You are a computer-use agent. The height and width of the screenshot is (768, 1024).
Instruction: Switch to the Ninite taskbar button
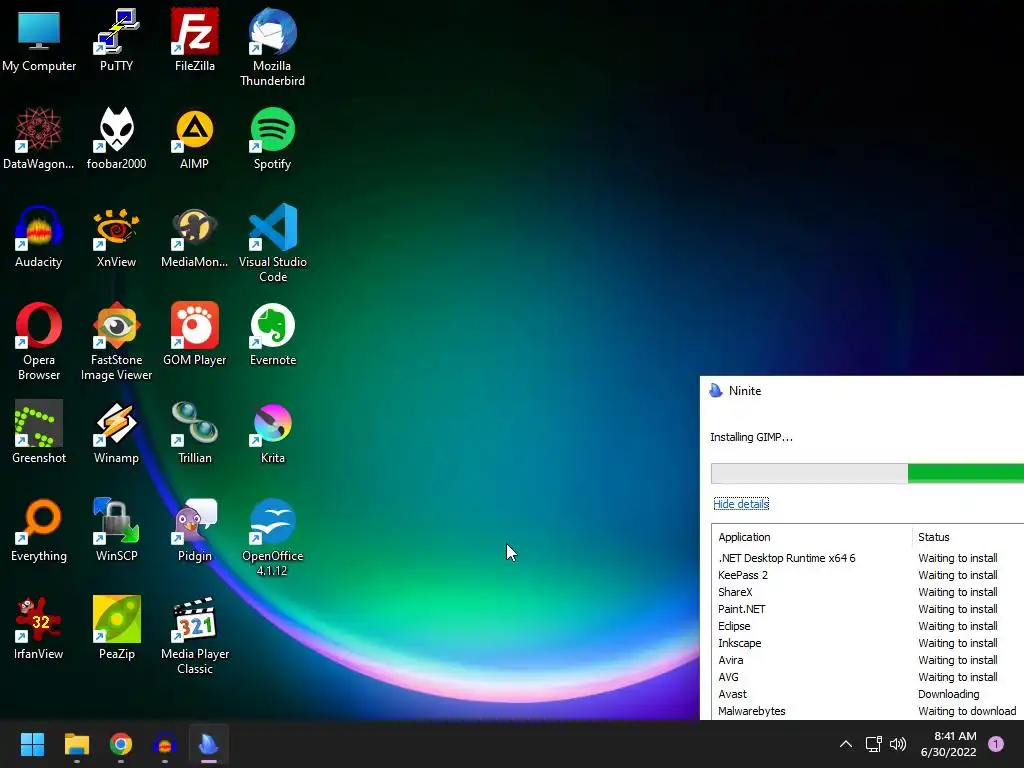pos(209,744)
